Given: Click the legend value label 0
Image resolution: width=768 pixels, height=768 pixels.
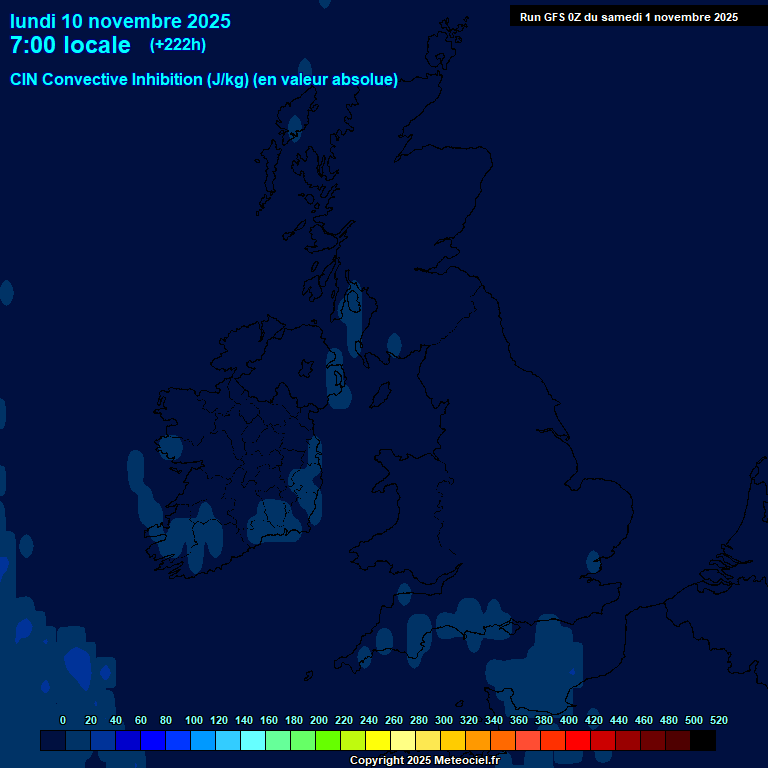Looking at the screenshot, I should point(63,720).
